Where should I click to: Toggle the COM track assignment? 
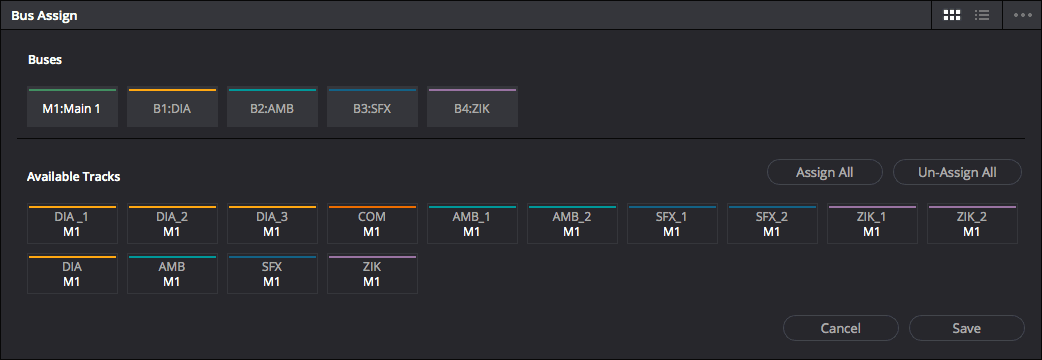pos(372,224)
